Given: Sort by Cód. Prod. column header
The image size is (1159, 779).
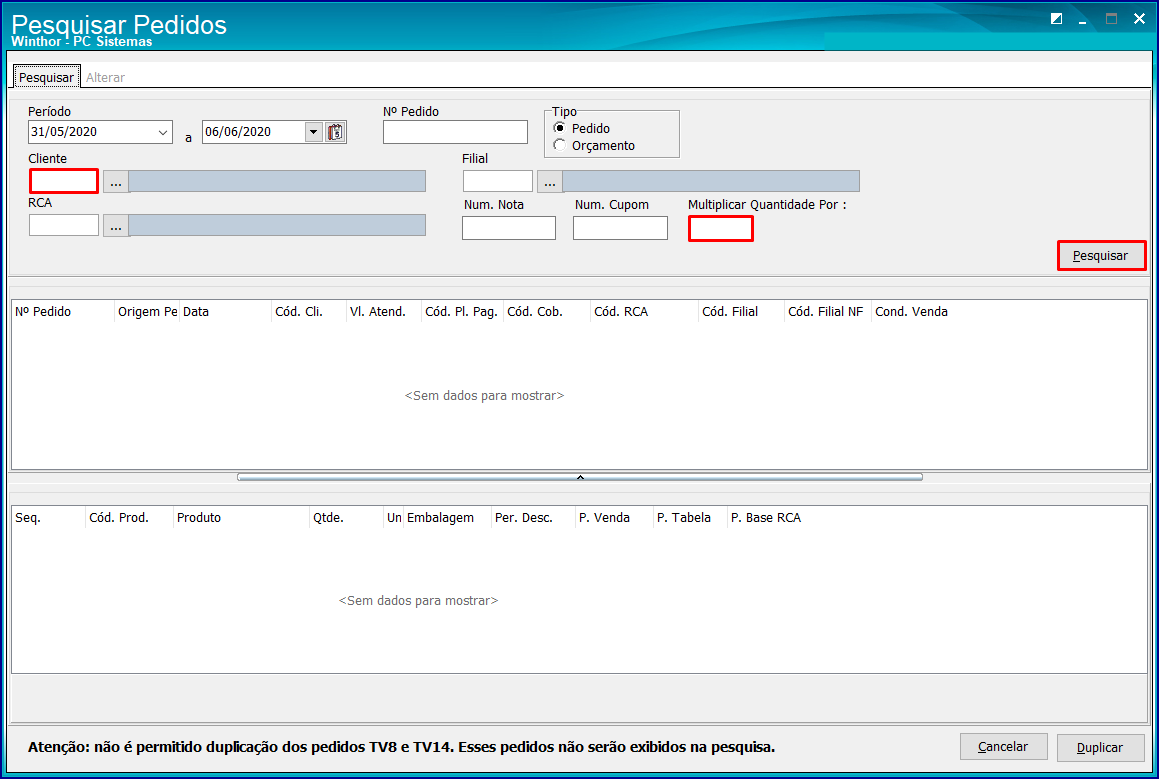Looking at the screenshot, I should (129, 518).
